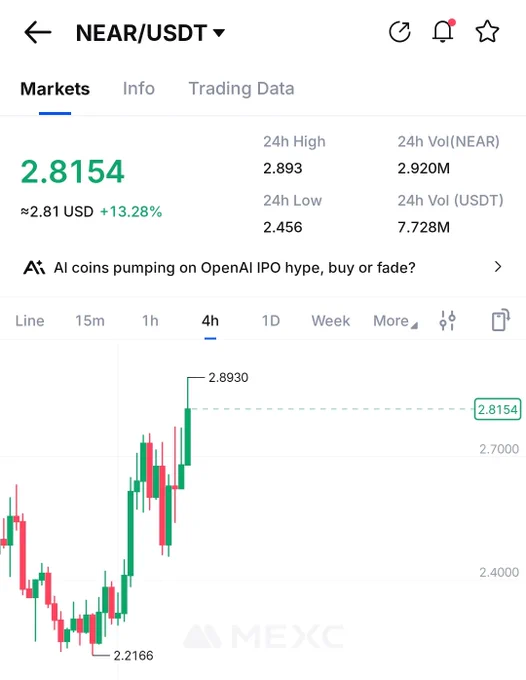Image resolution: width=526 pixels, height=680 pixels.
Task: Open price alerts bell icon
Action: [443, 31]
